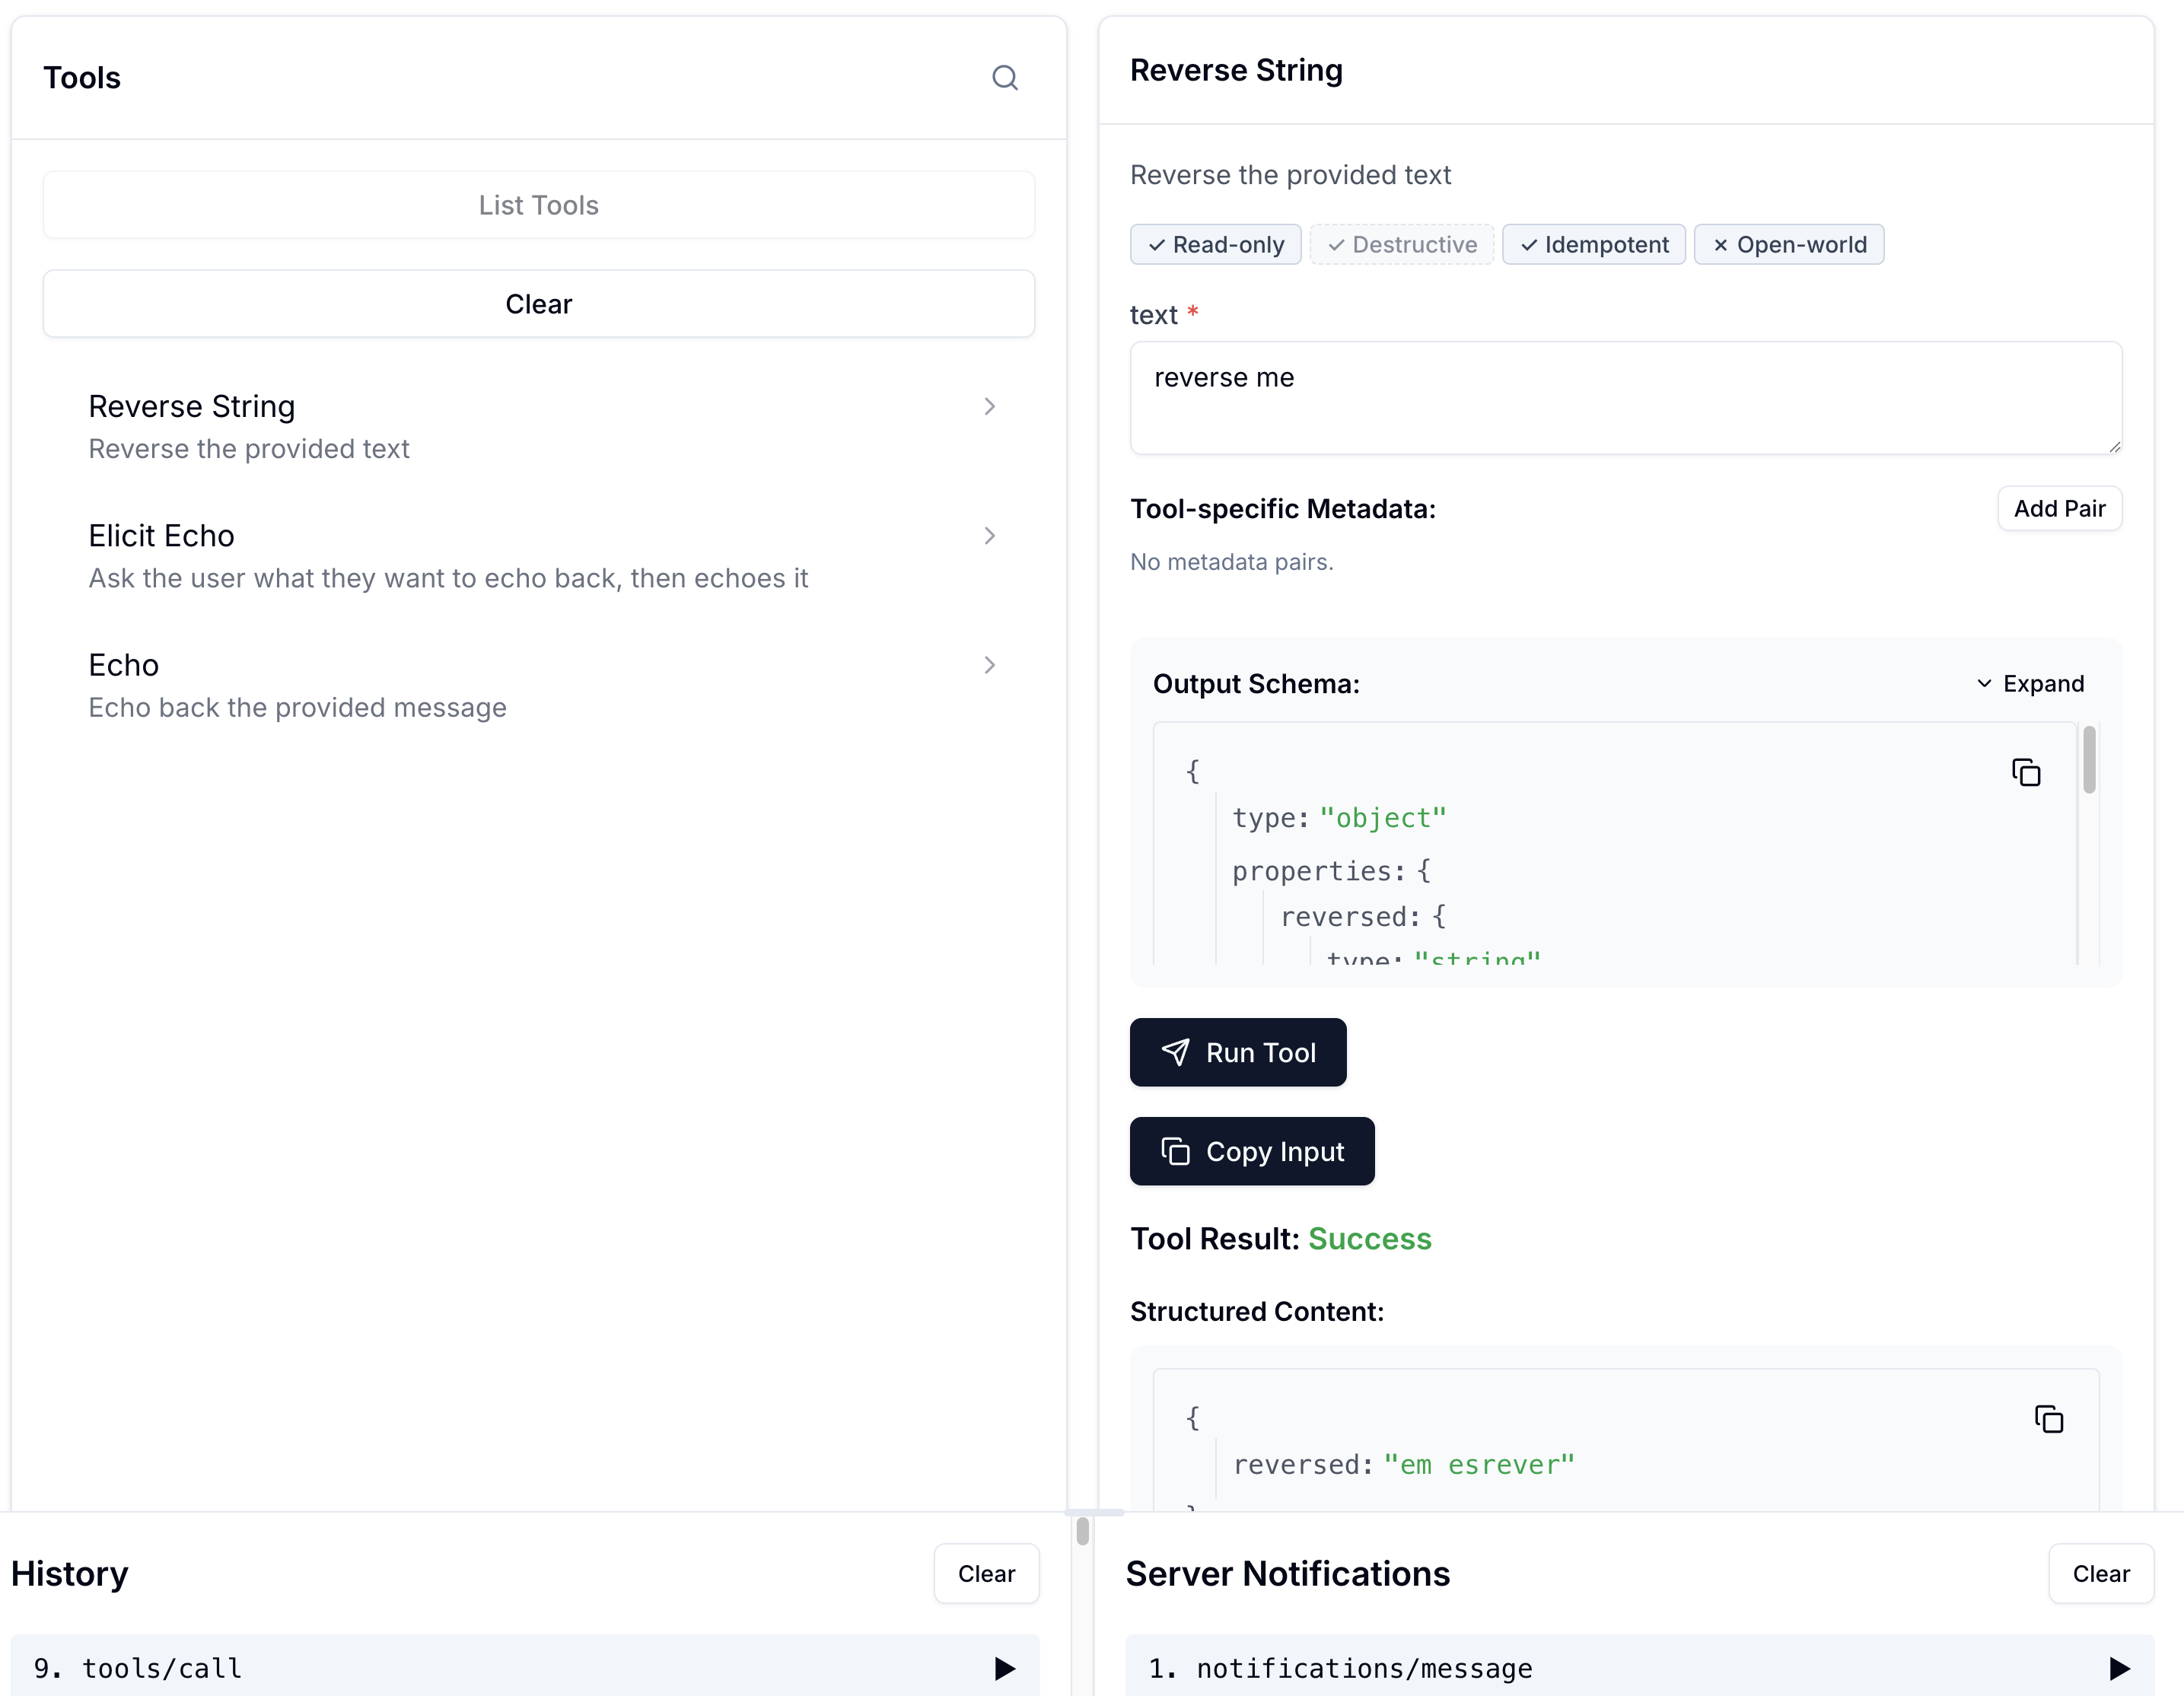Viewport: 2184px width, 1696px height.
Task: Click the Copy Input button
Action: [1251, 1151]
